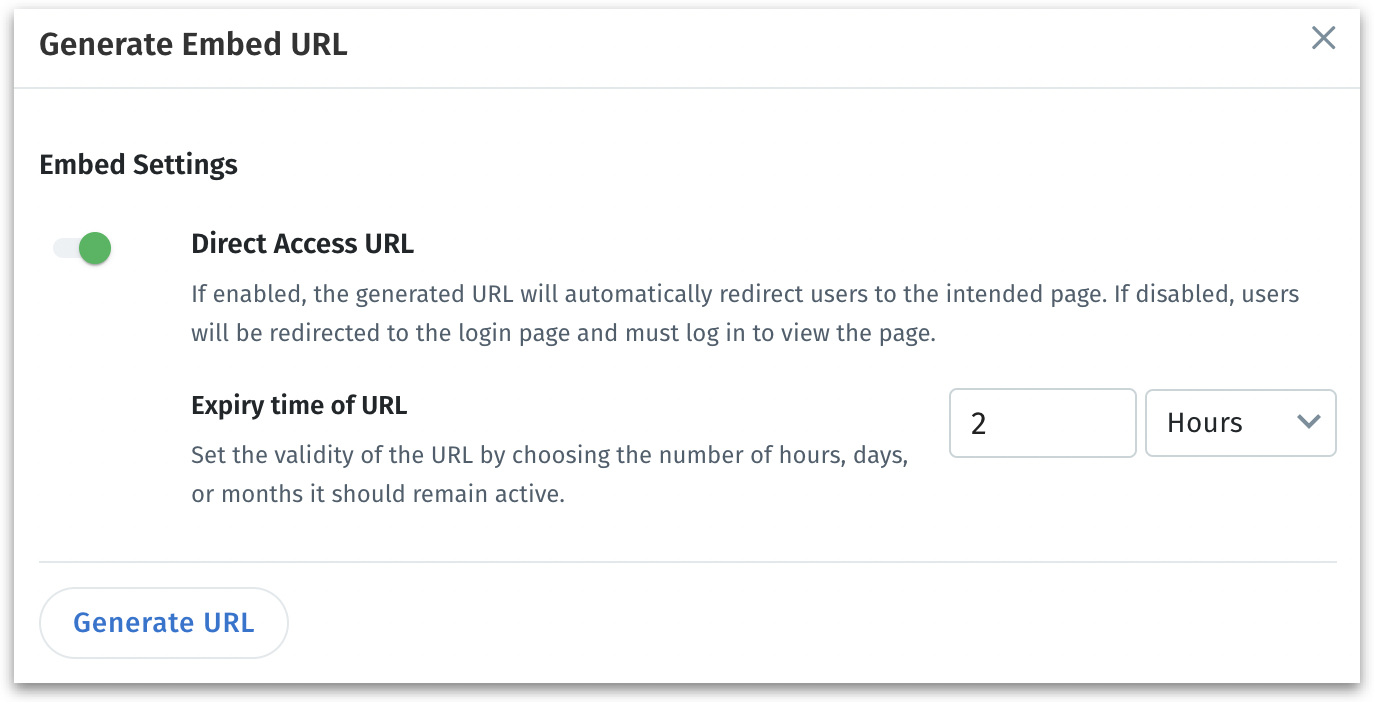Open the Hours unit dropdown
1374x702 pixels.
(x=1240, y=423)
